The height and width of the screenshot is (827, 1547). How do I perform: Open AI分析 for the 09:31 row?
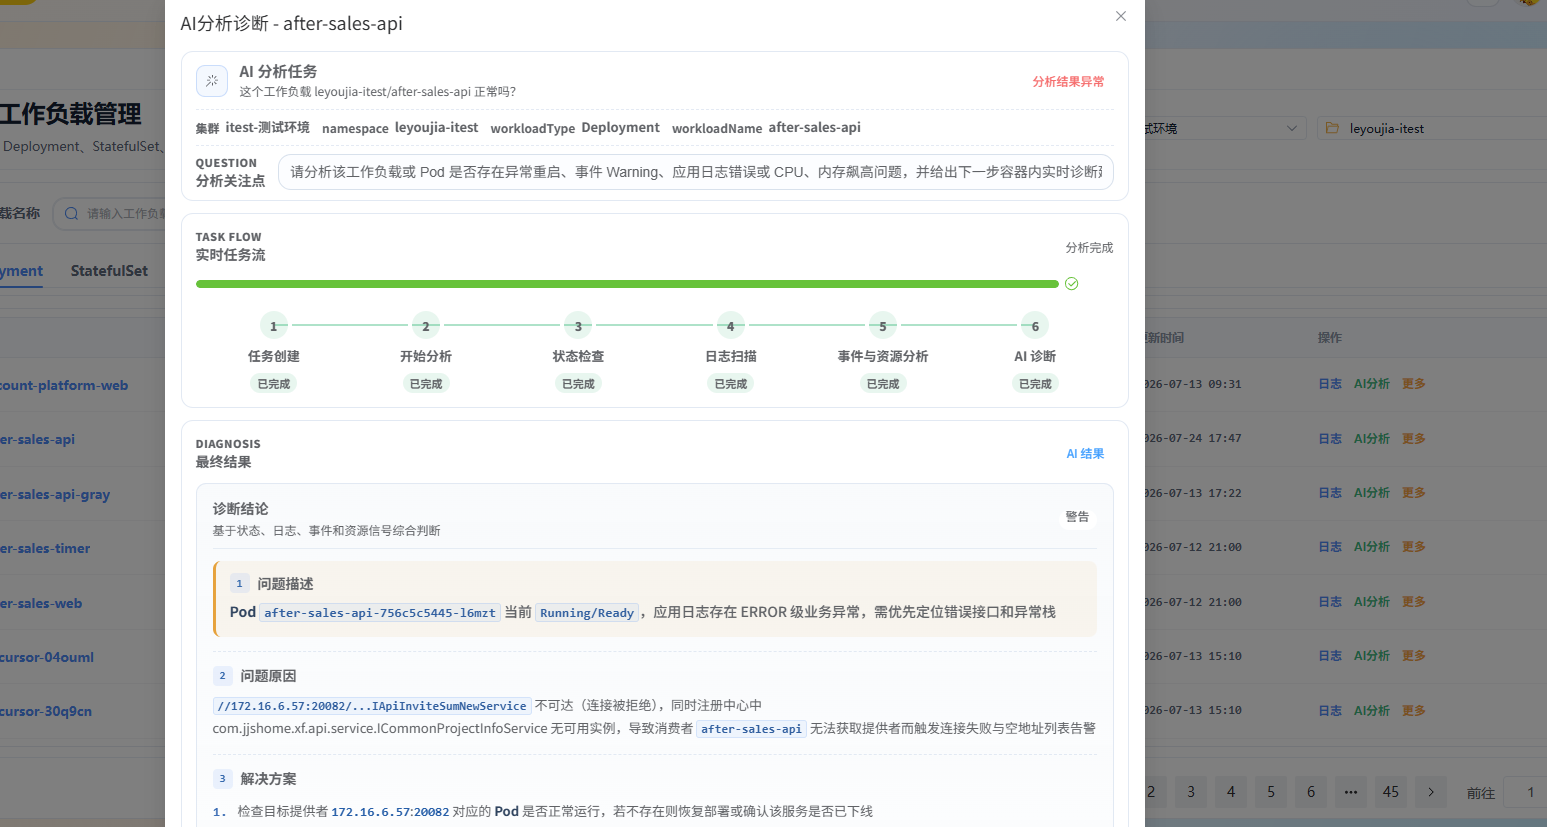[x=1372, y=384]
